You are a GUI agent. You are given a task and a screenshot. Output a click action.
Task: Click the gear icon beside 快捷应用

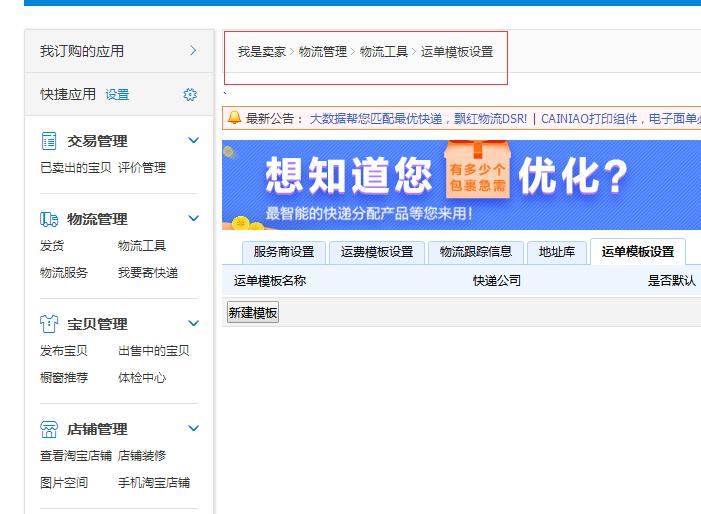tap(190, 94)
